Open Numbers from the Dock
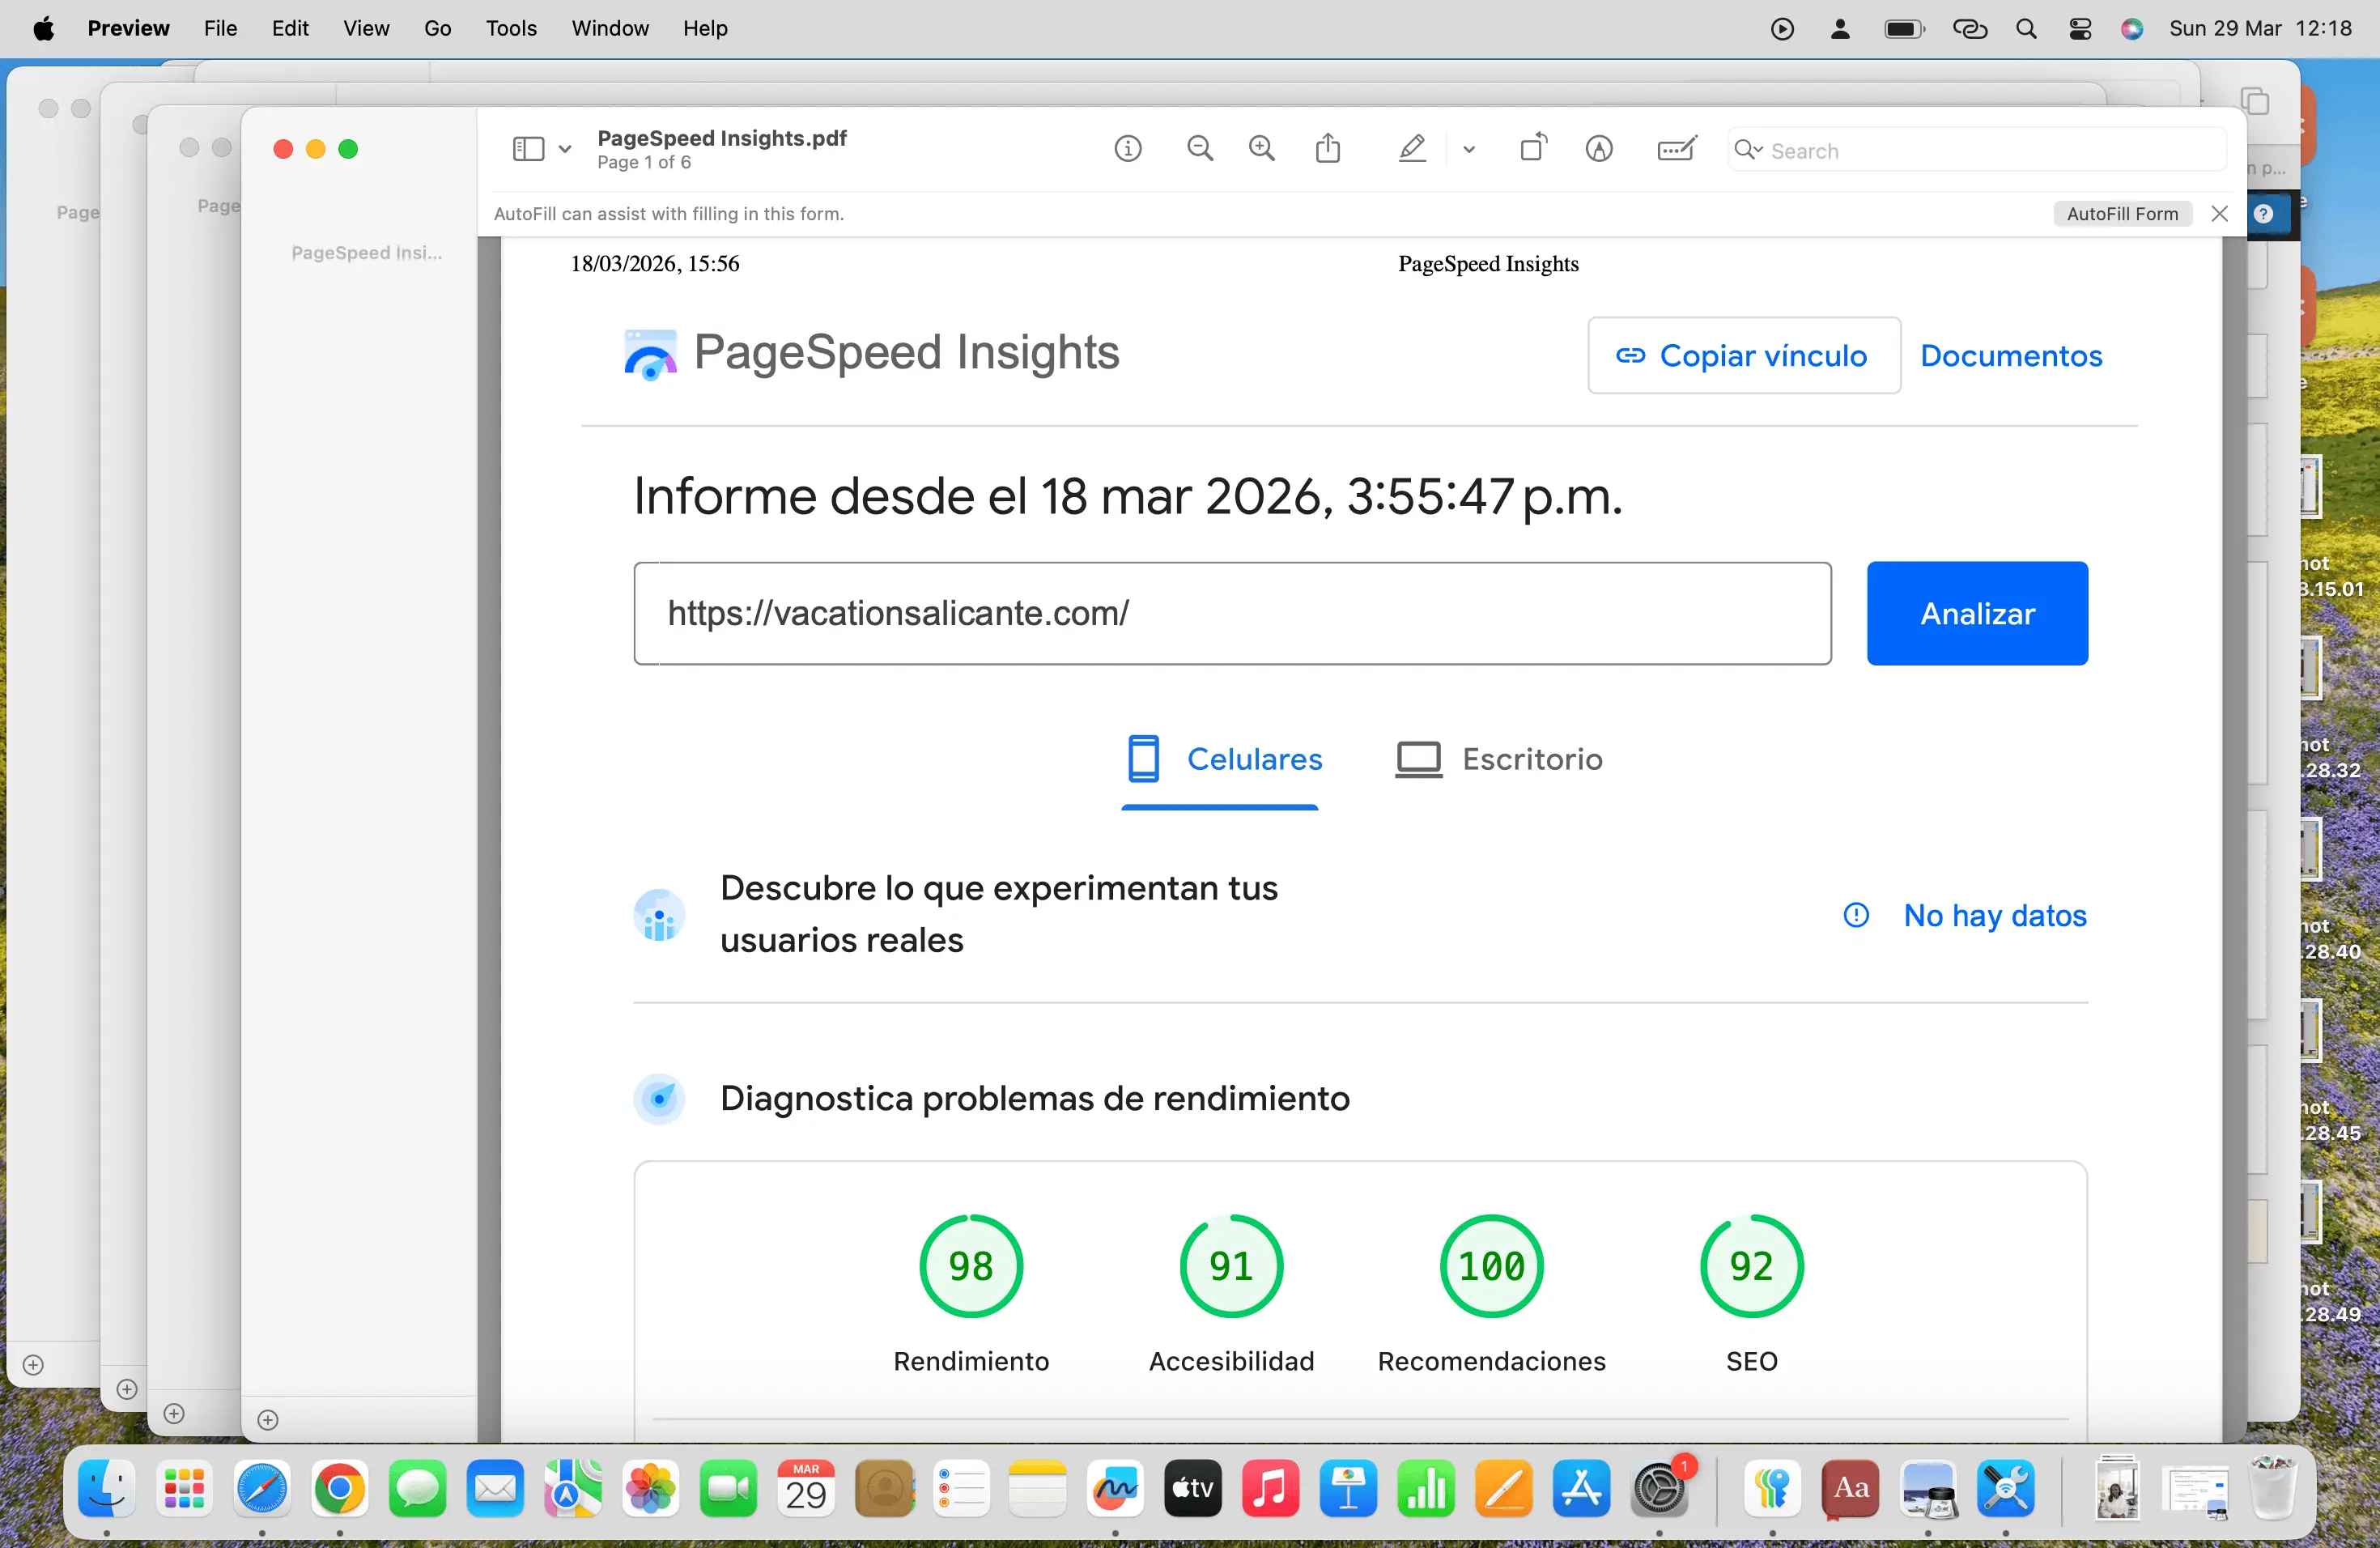Image resolution: width=2380 pixels, height=1548 pixels. (1426, 1489)
